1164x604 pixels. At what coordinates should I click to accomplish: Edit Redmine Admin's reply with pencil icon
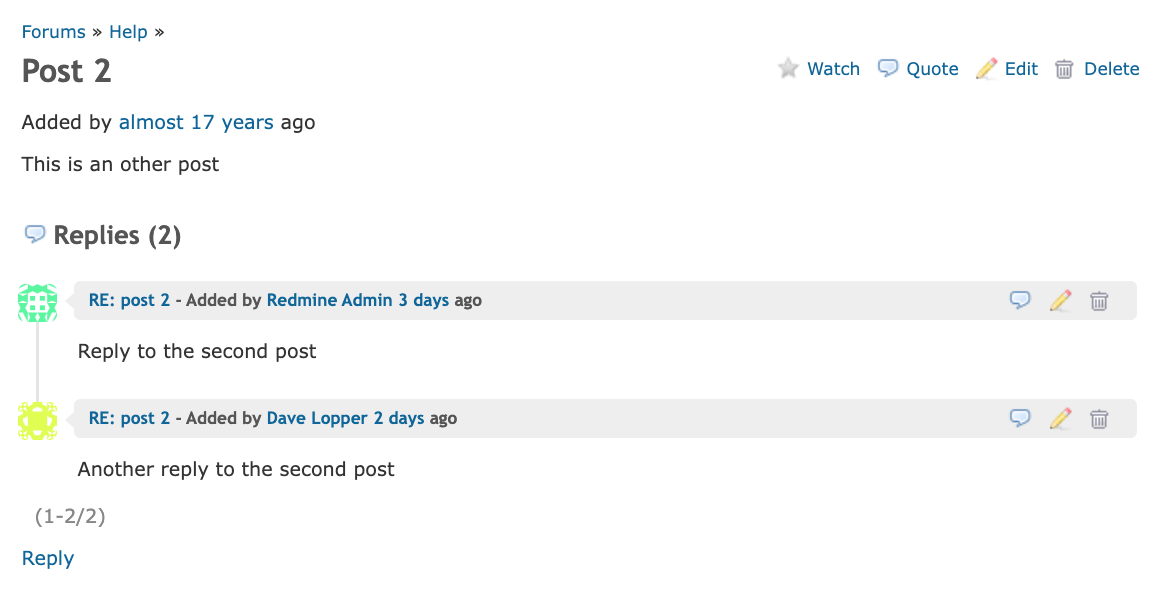point(1061,300)
